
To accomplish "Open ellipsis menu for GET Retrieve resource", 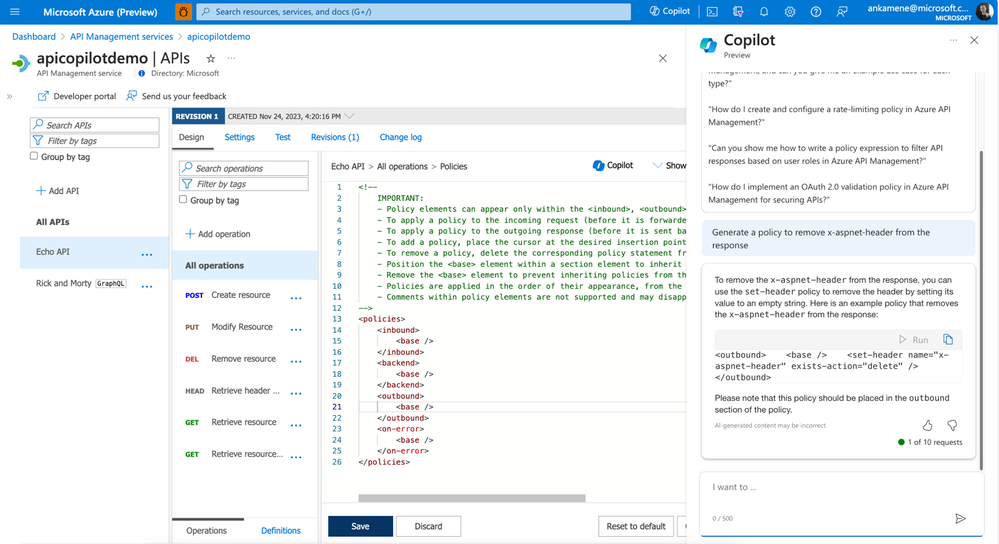I will pos(296,426).
